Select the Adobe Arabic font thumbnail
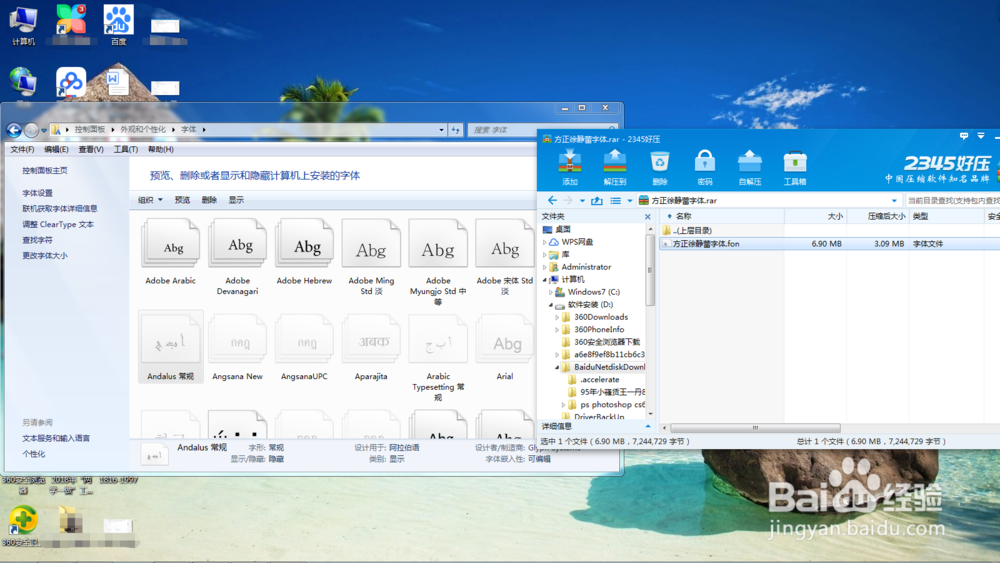The height and width of the screenshot is (563, 1000). point(170,244)
